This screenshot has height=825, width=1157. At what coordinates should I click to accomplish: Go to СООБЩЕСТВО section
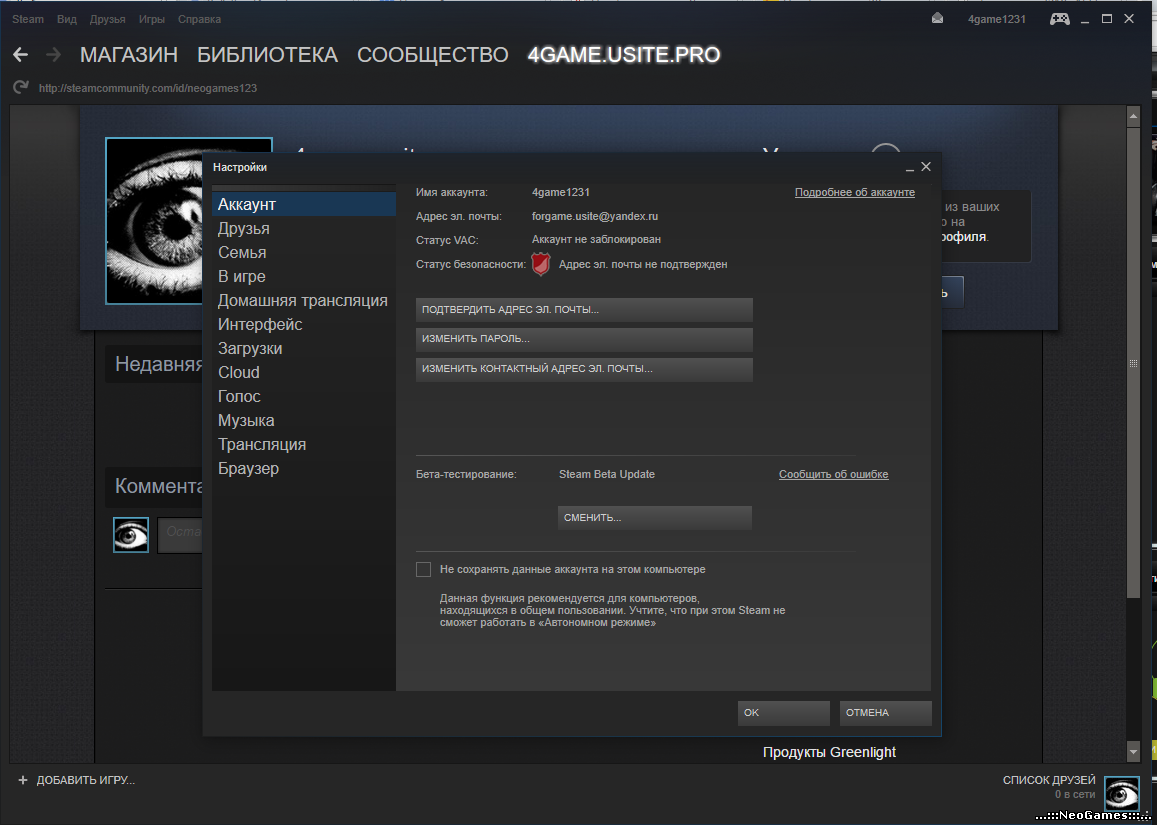432,55
